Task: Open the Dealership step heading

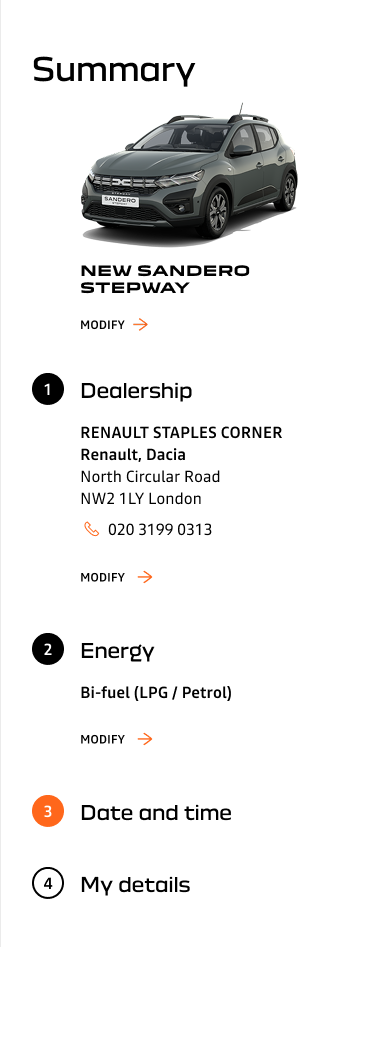Action: pyautogui.click(x=137, y=390)
